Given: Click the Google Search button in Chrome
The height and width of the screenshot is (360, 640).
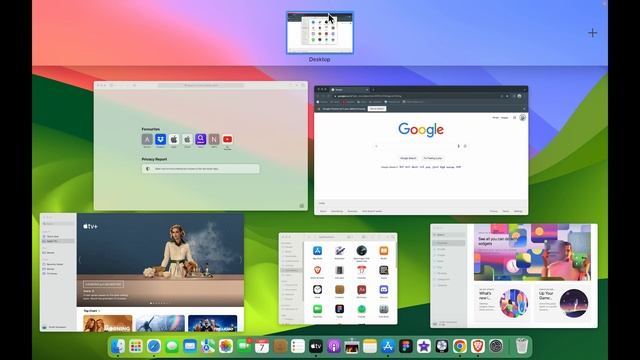Looking at the screenshot, I should (x=408, y=158).
